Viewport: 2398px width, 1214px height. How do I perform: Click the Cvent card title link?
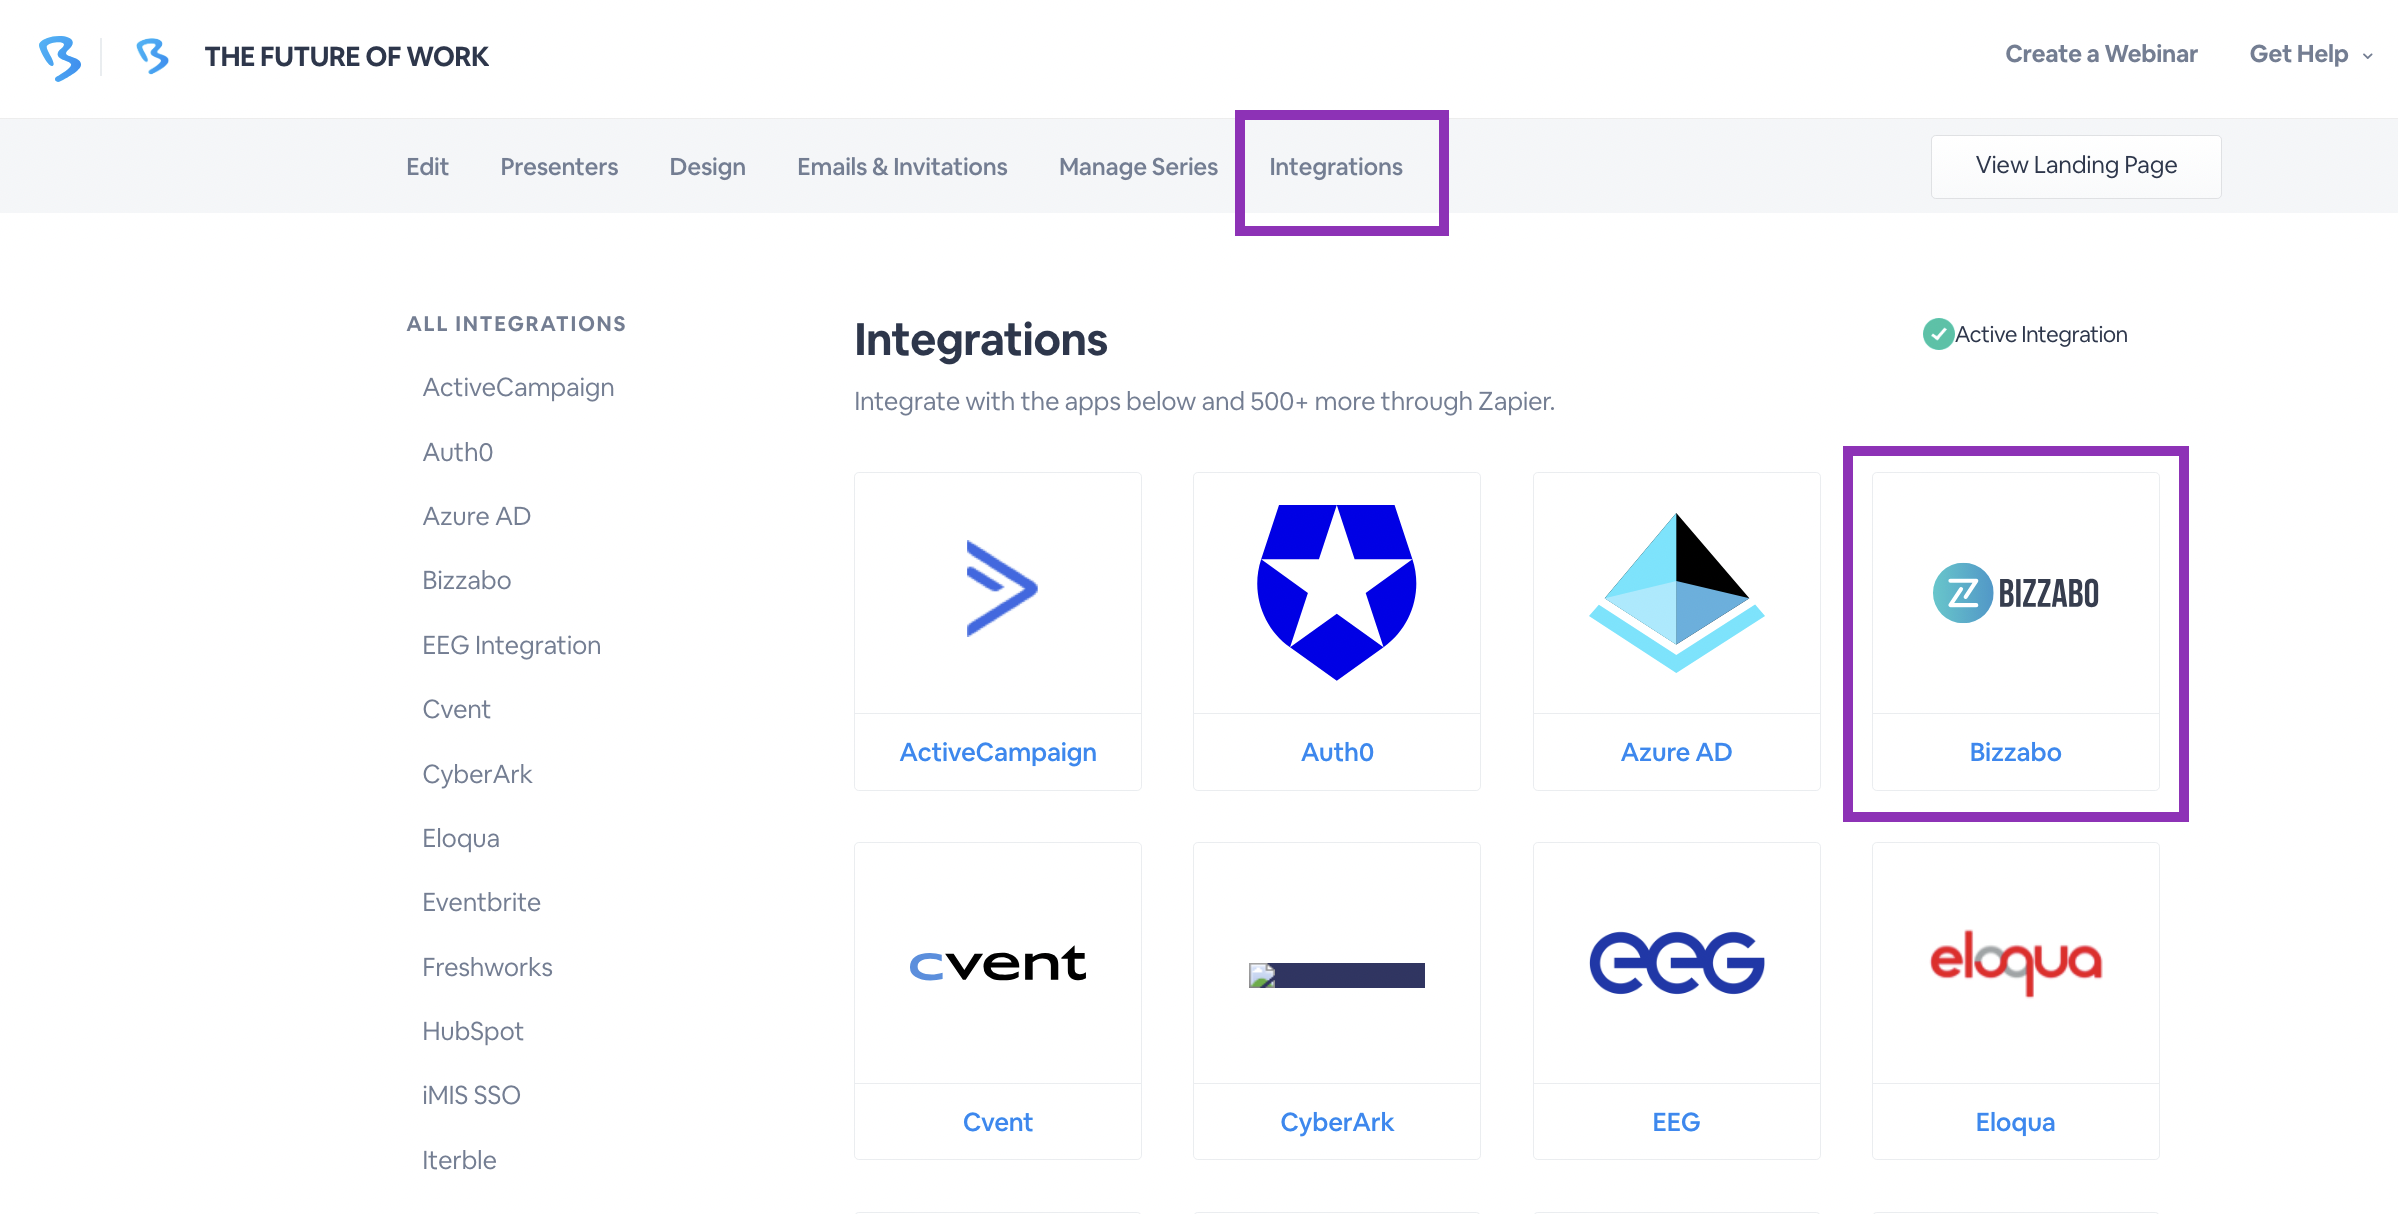point(997,1122)
